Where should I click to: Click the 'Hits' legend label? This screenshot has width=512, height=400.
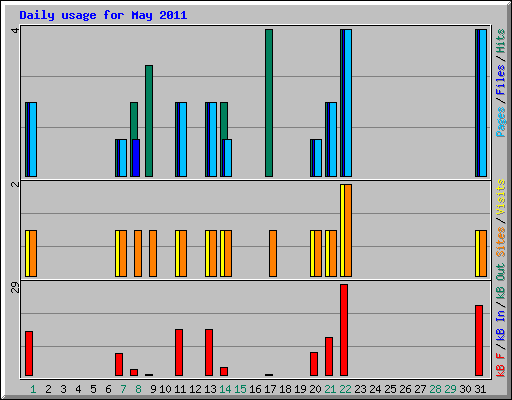coord(501,41)
